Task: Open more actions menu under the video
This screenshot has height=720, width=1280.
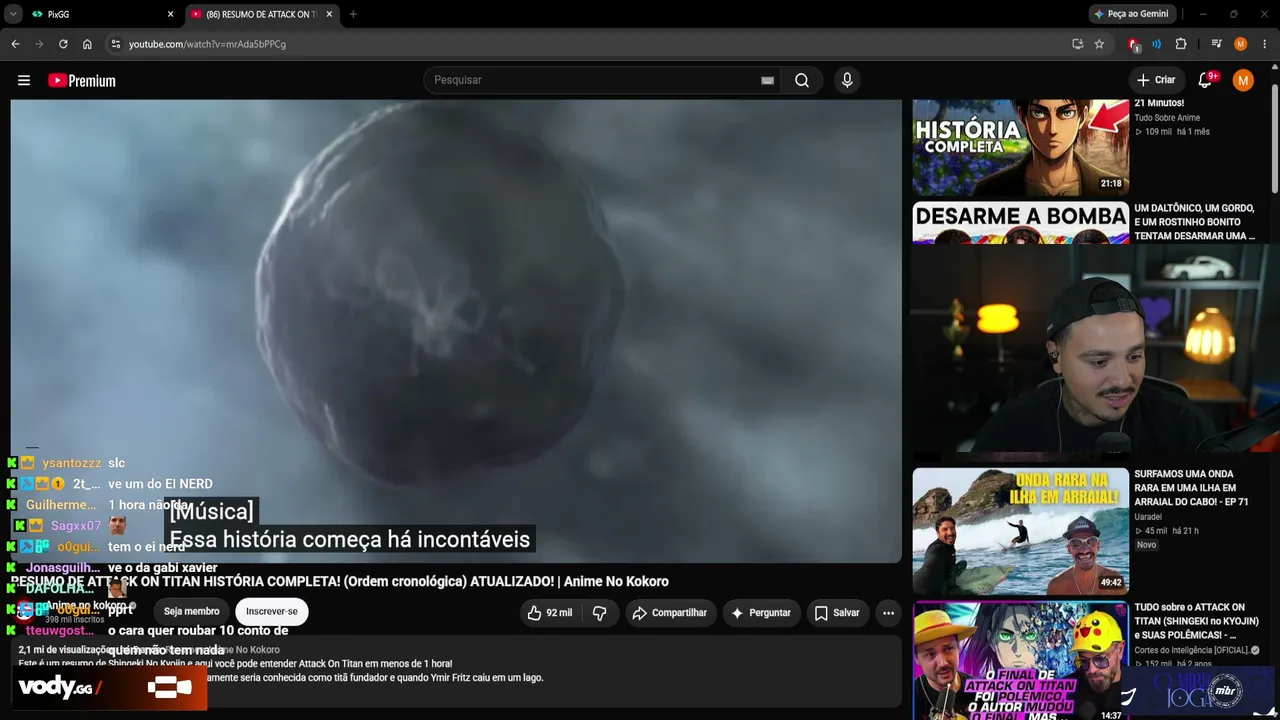Action: pos(888,613)
